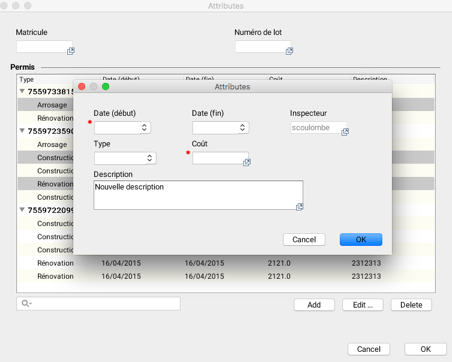Image resolution: width=452 pixels, height=362 pixels.
Task: Click the blue OK button in the dialog
Action: (361, 239)
